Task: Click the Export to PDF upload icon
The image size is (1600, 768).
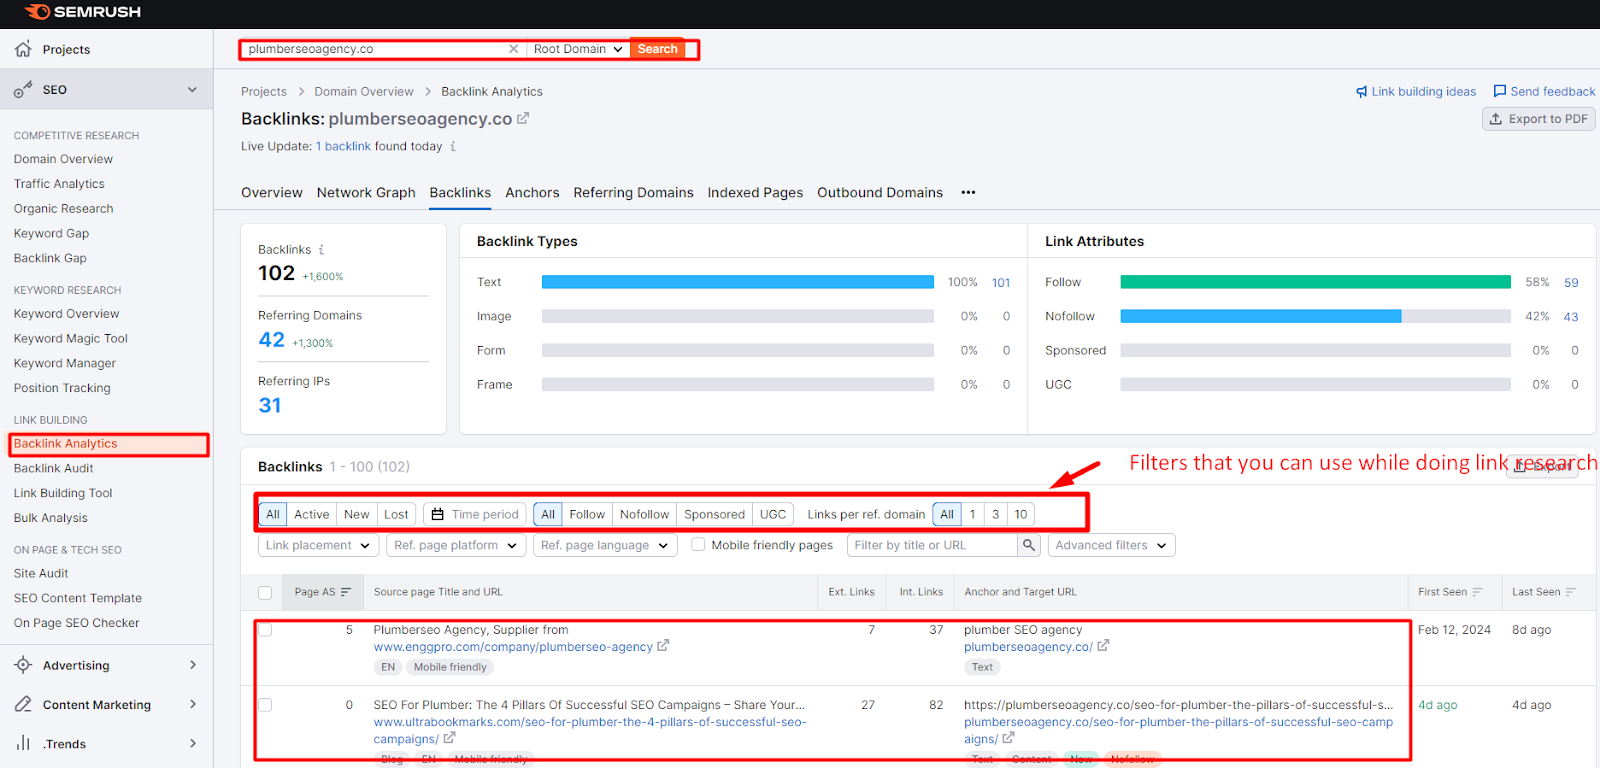Action: coord(1496,119)
